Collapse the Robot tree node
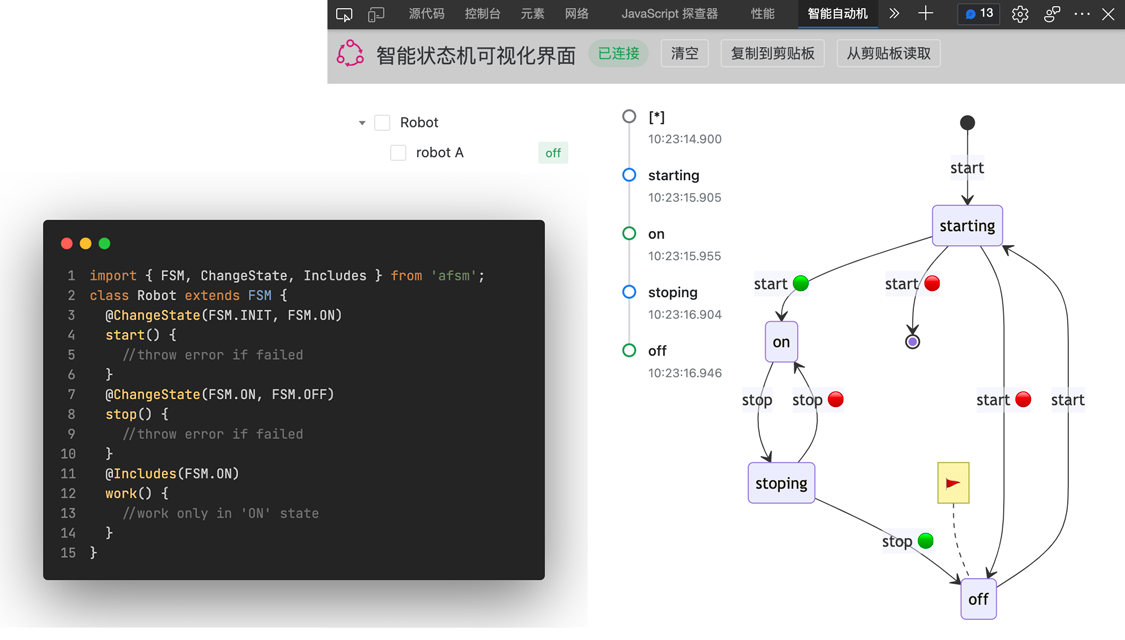The width and height of the screenshot is (1125, 640). [362, 122]
